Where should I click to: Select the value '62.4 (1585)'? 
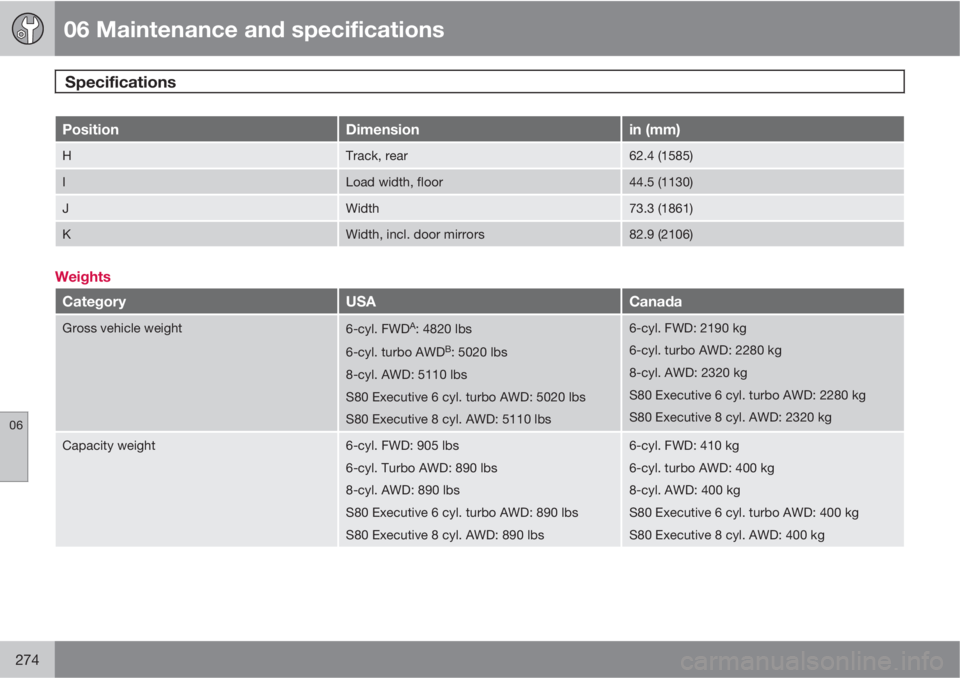pos(661,156)
